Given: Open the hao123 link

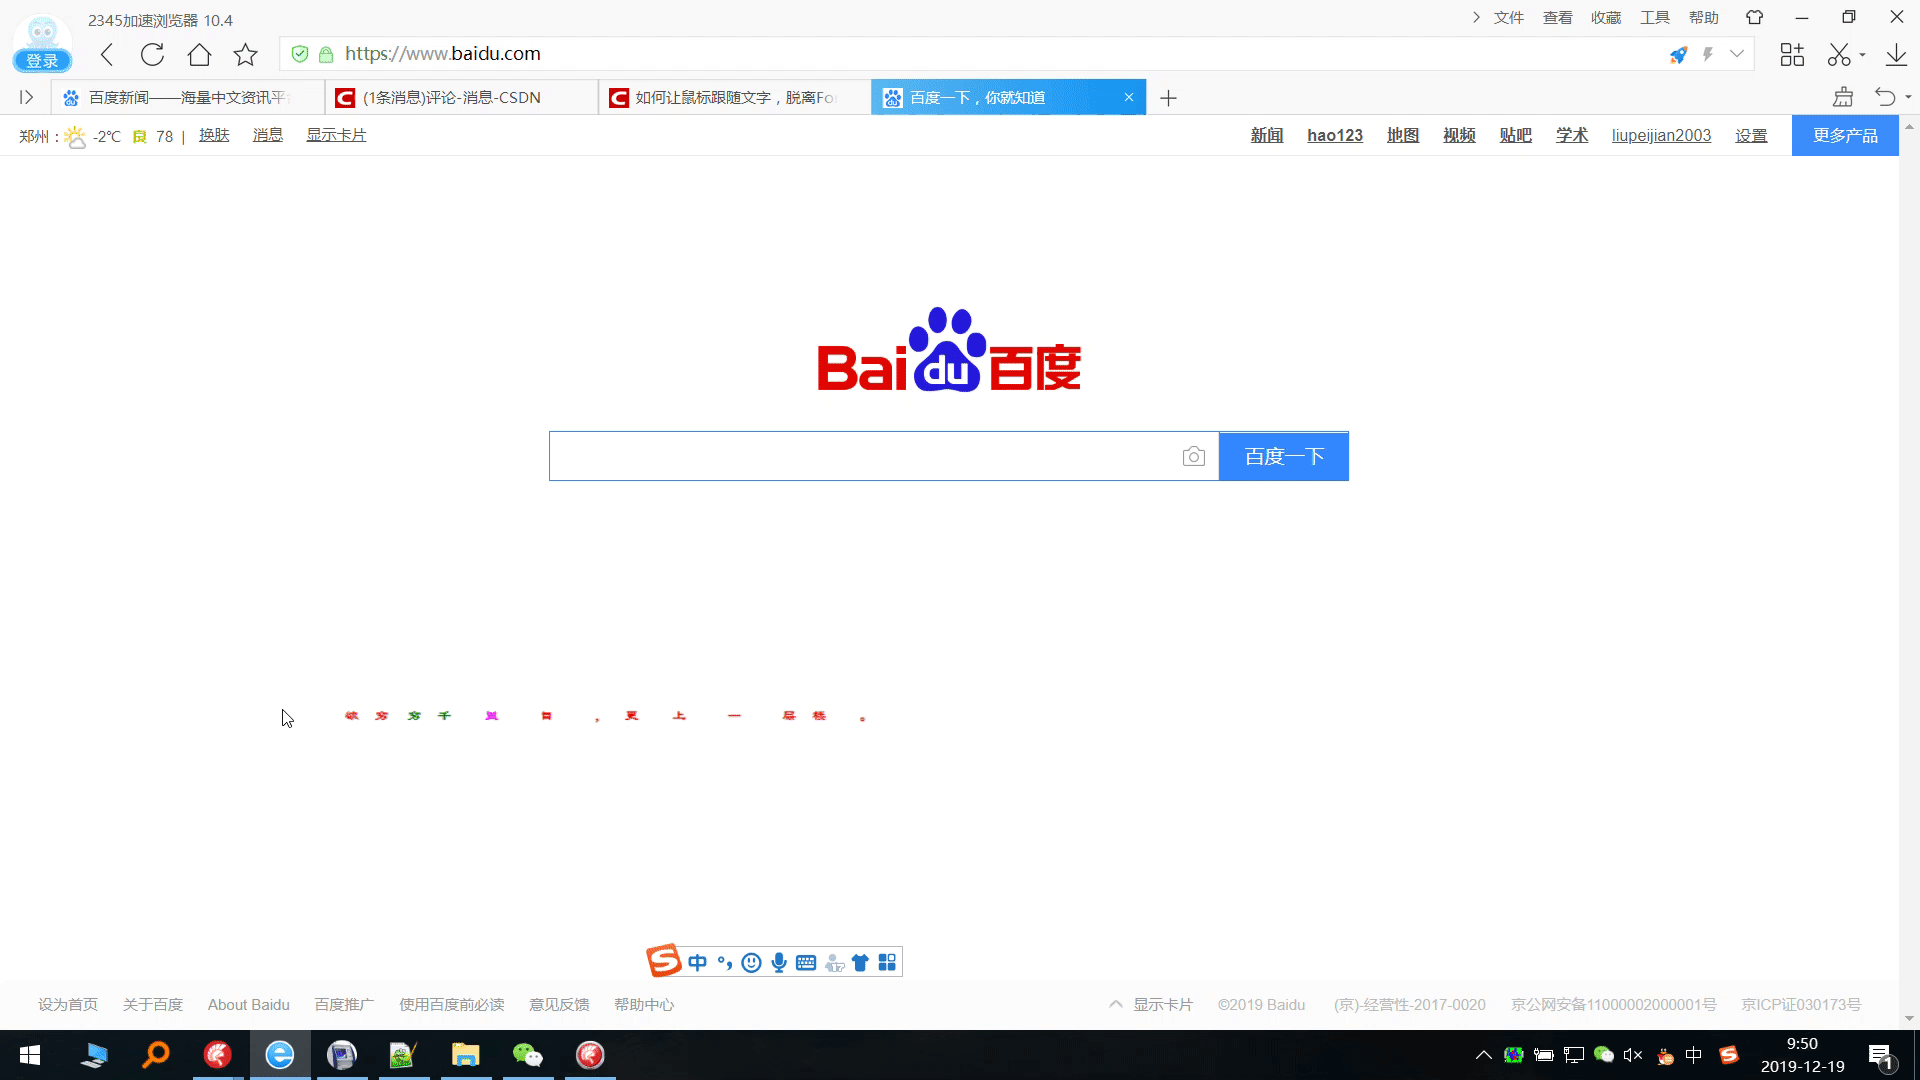Looking at the screenshot, I should point(1335,135).
